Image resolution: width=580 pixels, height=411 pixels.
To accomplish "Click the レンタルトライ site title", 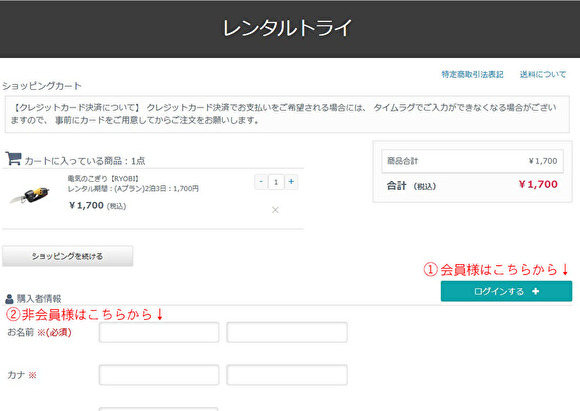I will [287, 28].
